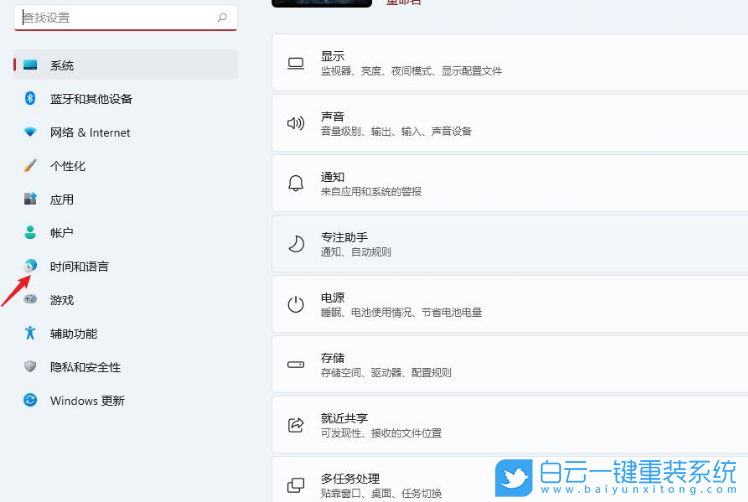The width and height of the screenshot is (748, 502).
Task: Open the 多任务处理 multitasking row
Action: point(510,480)
